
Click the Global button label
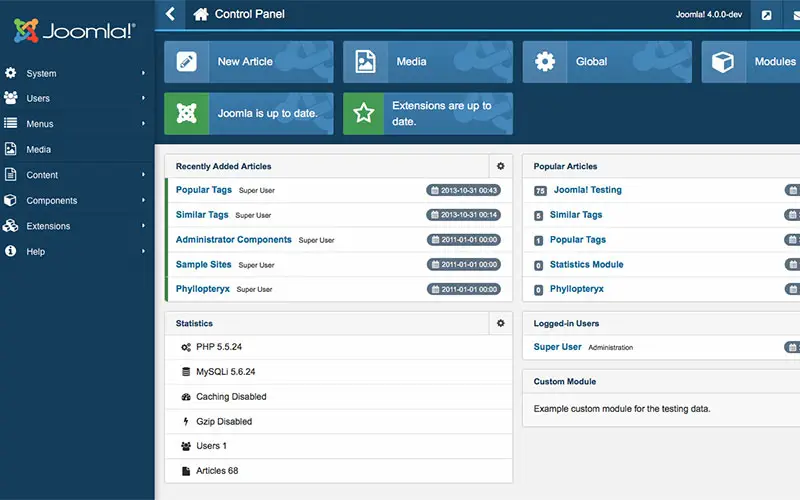tap(591, 62)
